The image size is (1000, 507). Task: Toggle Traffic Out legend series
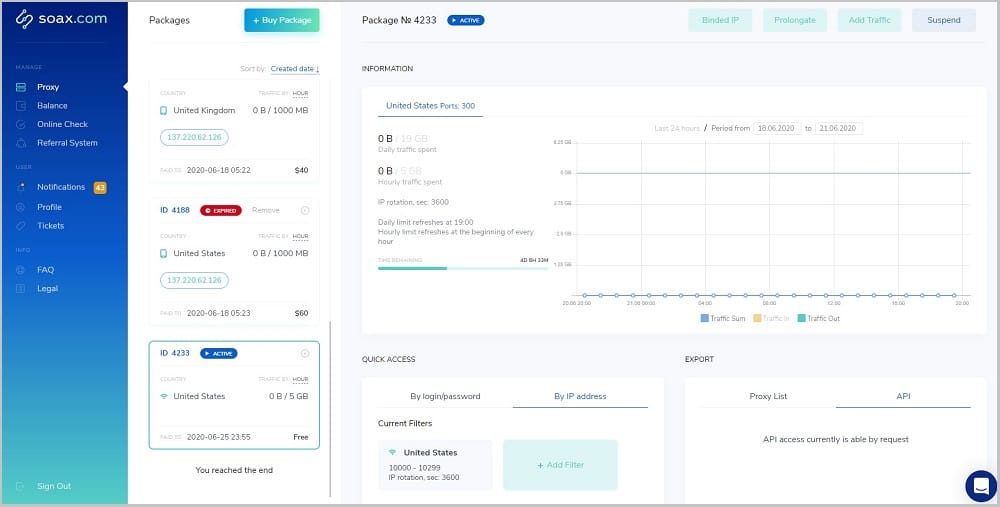tap(818, 318)
